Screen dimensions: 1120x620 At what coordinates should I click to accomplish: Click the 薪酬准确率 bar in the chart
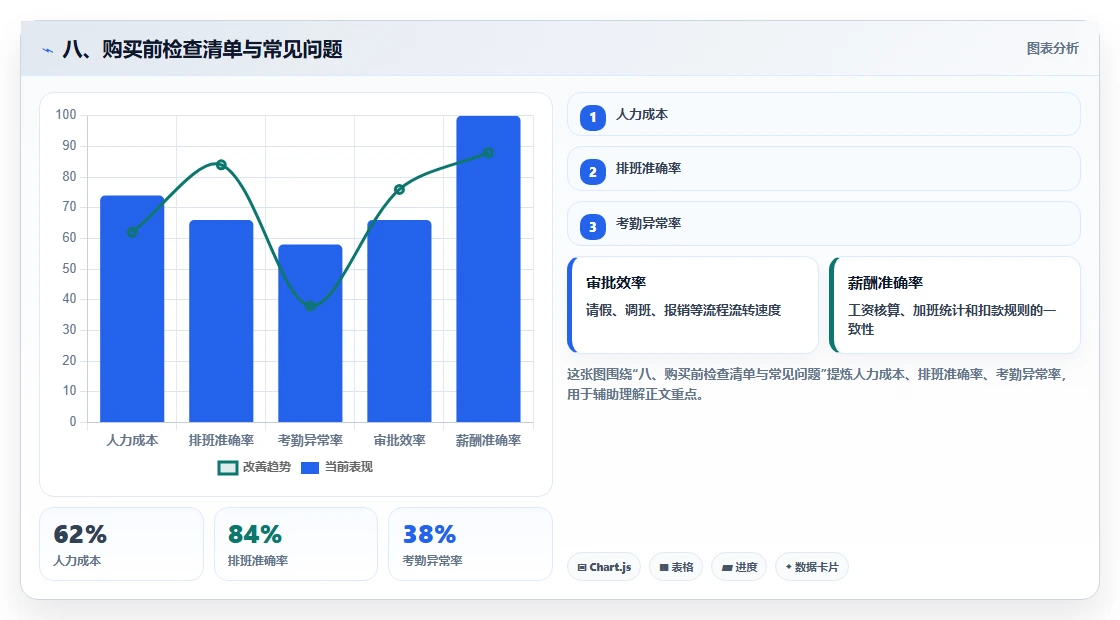489,269
